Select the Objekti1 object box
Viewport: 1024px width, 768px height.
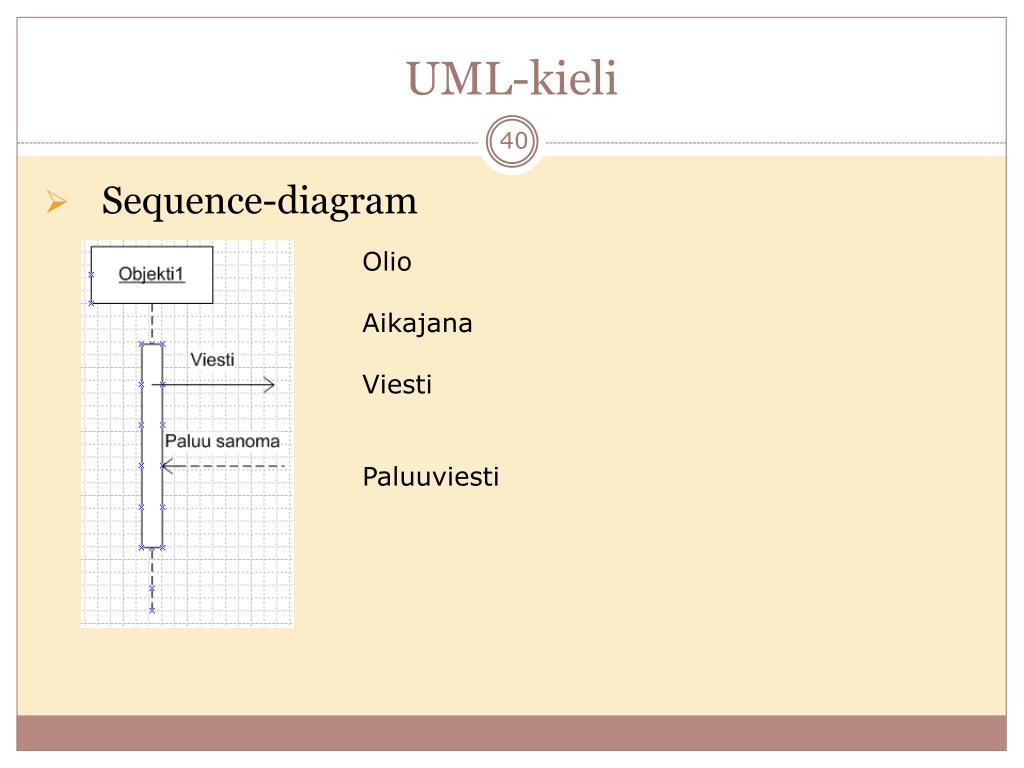pyautogui.click(x=152, y=274)
